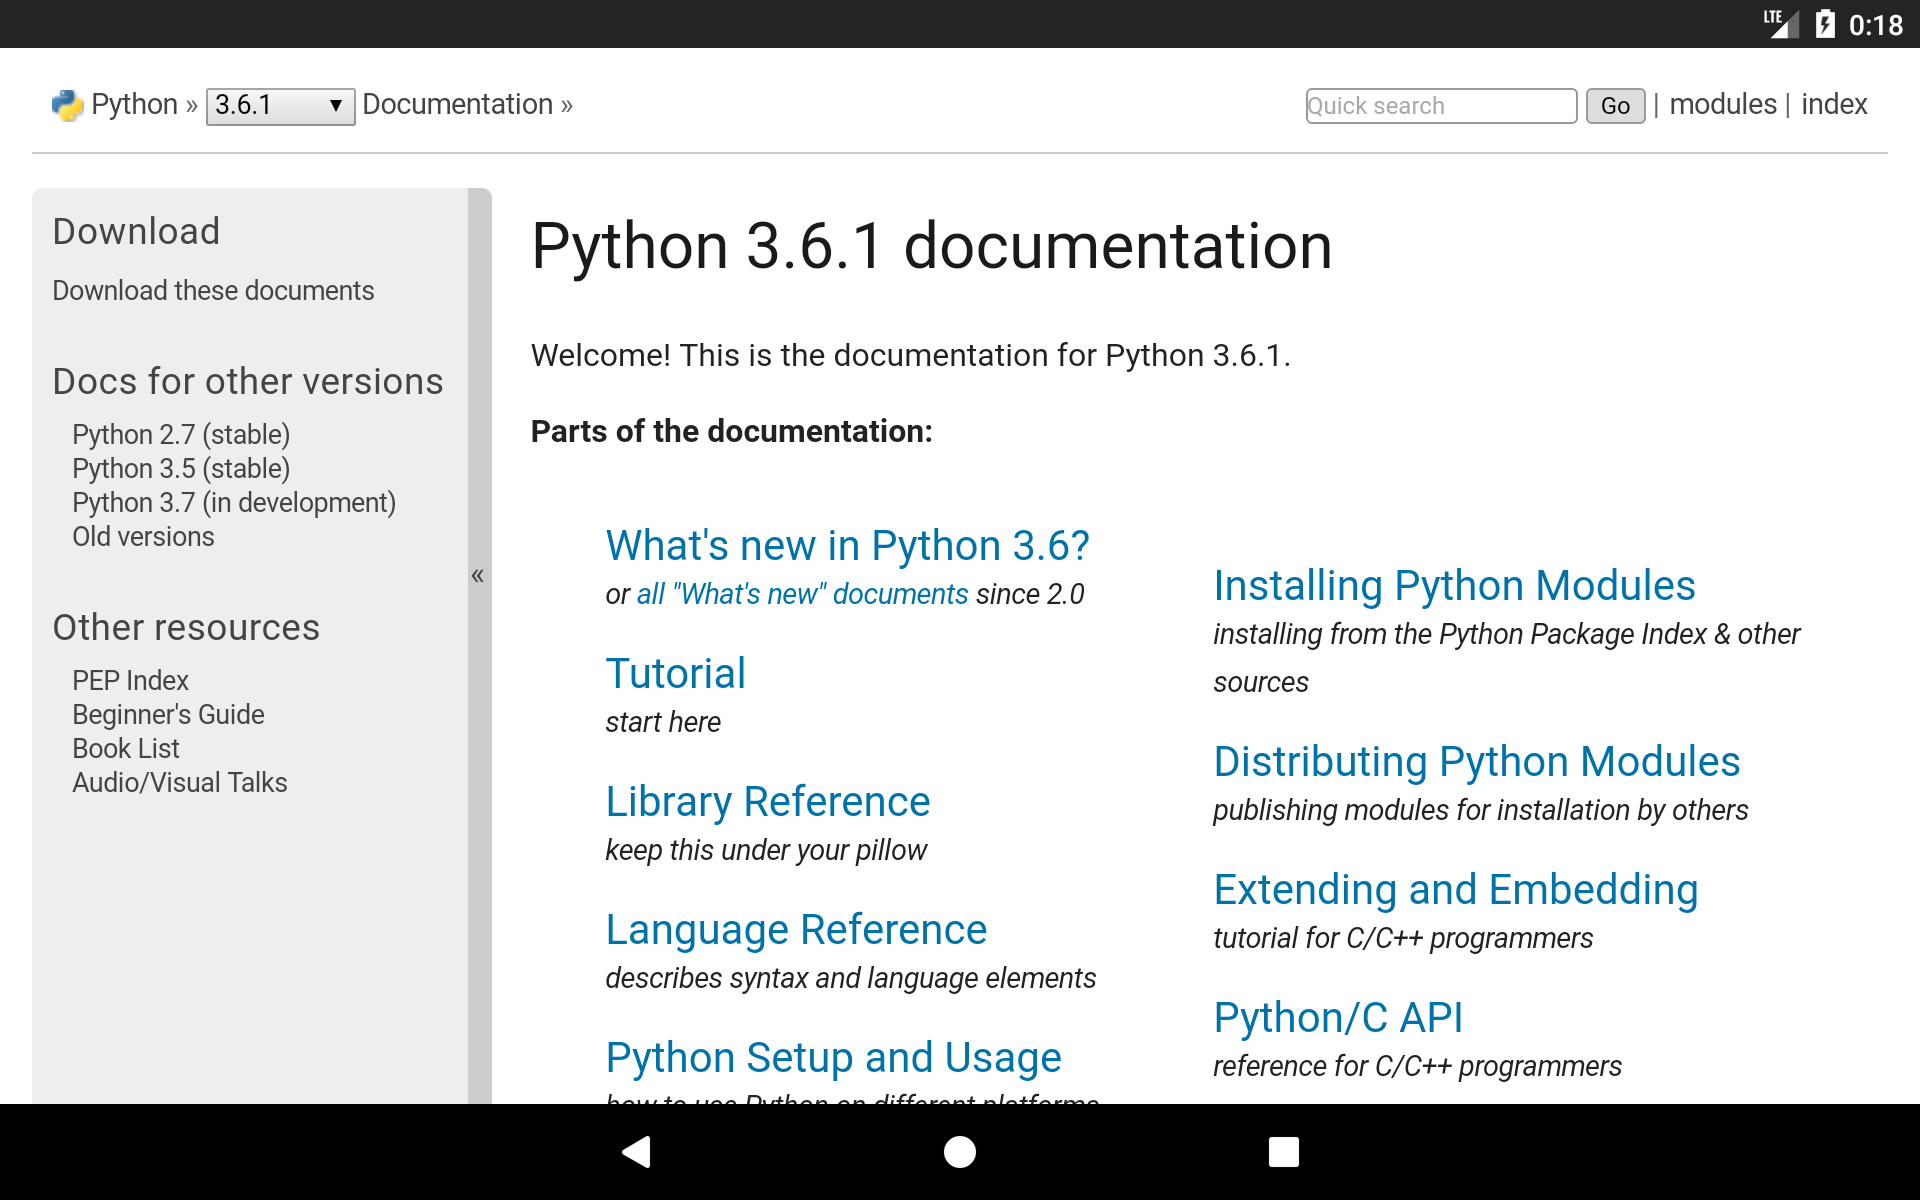The height and width of the screenshot is (1200, 1920).
Task: Click the Quick search input field
Action: 1440,106
